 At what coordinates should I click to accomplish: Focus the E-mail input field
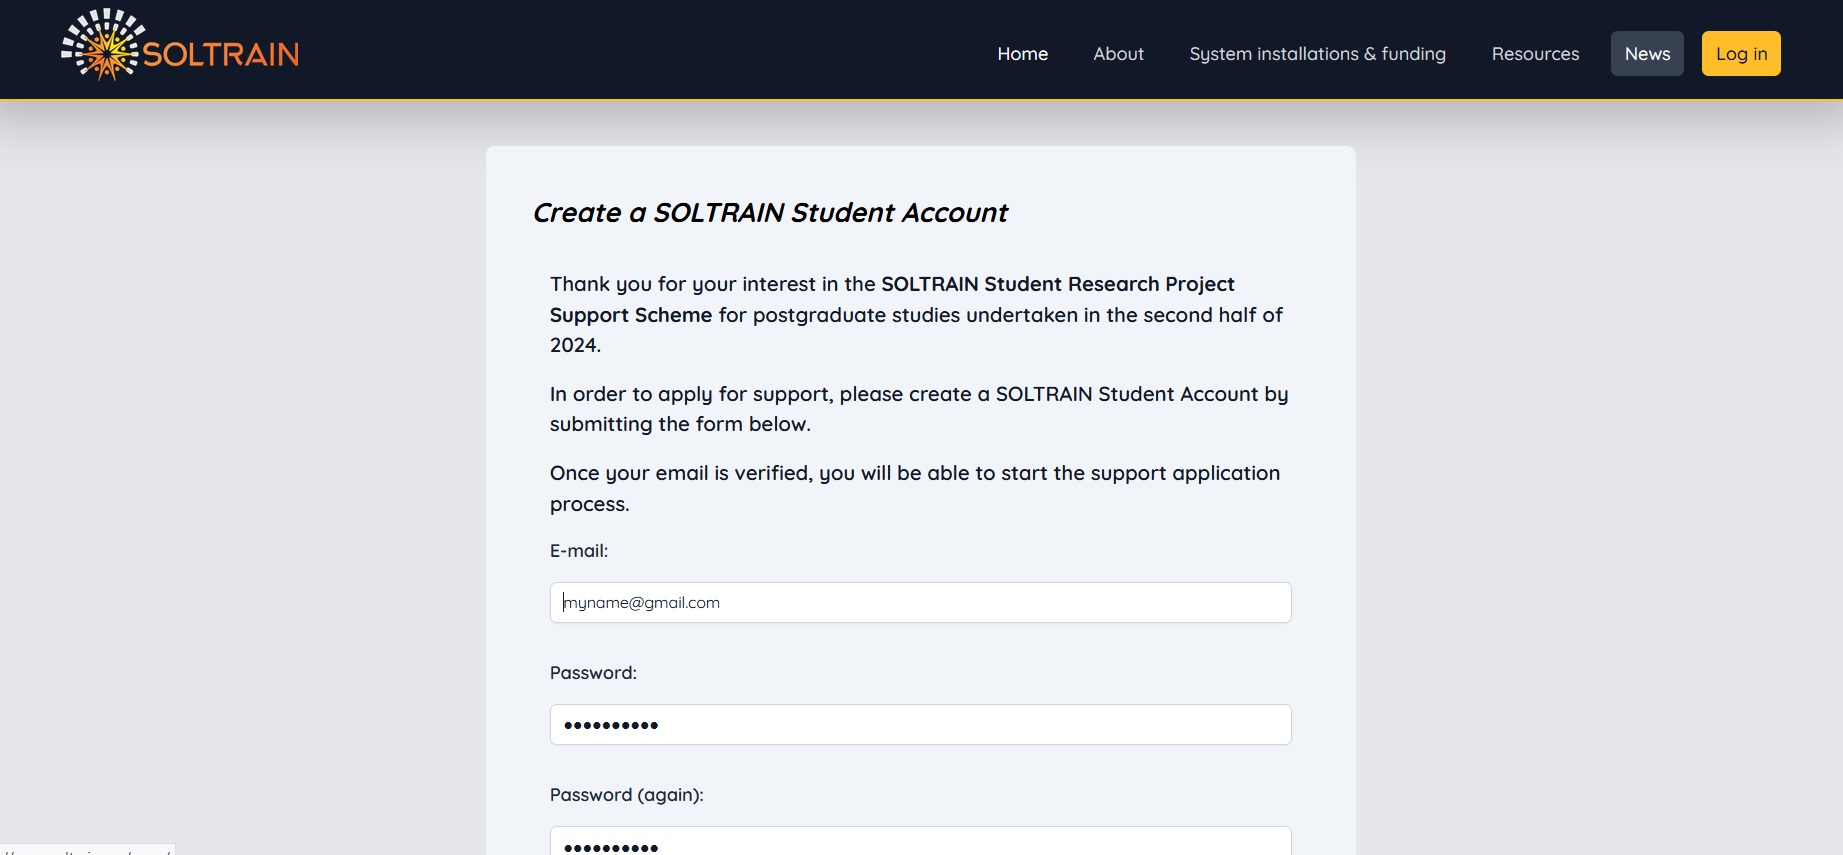[920, 603]
